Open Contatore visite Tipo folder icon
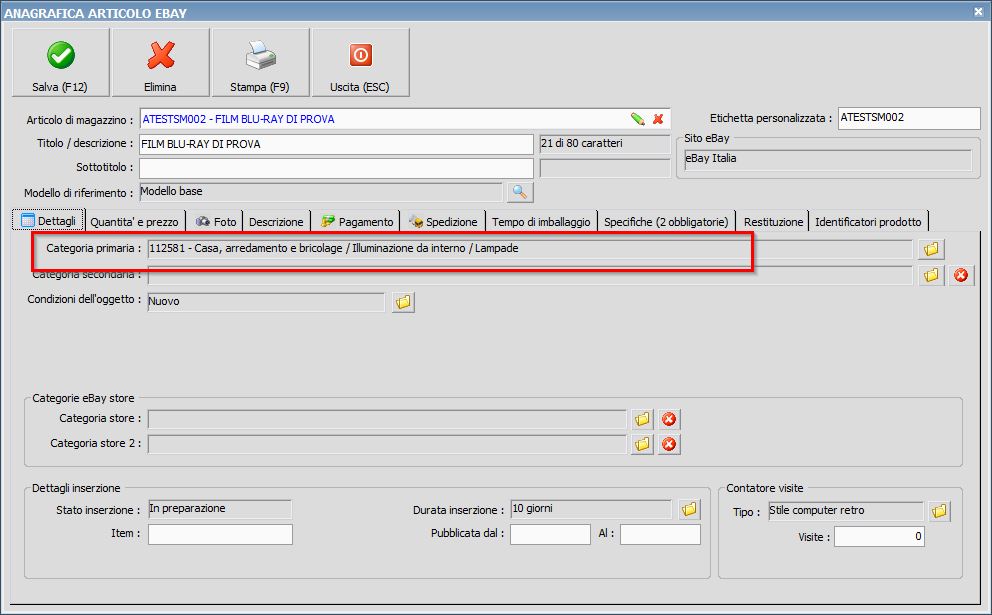 click(939, 511)
